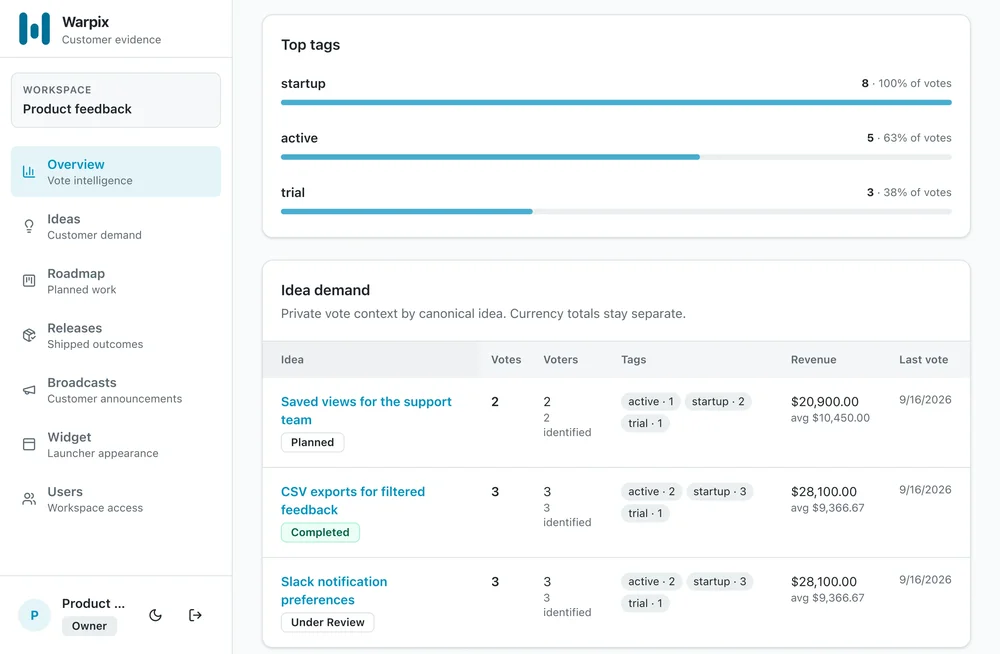Click the Owner role badge
This screenshot has width=1000, height=654.
(89, 626)
